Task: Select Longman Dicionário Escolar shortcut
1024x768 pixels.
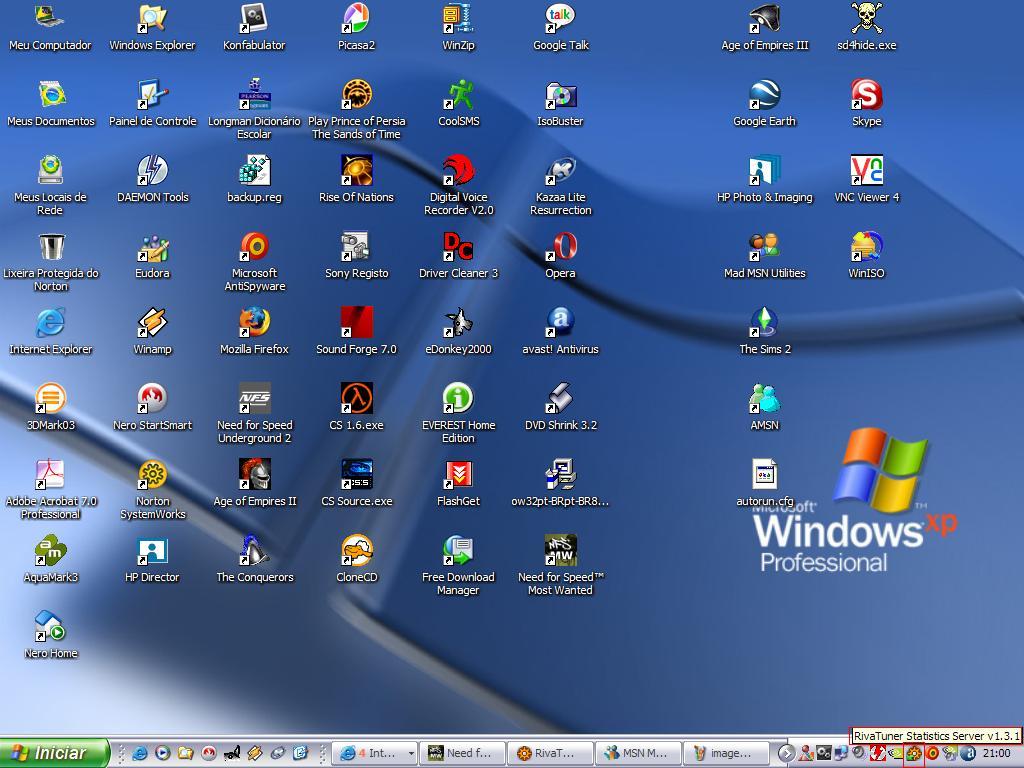Action: (254, 94)
